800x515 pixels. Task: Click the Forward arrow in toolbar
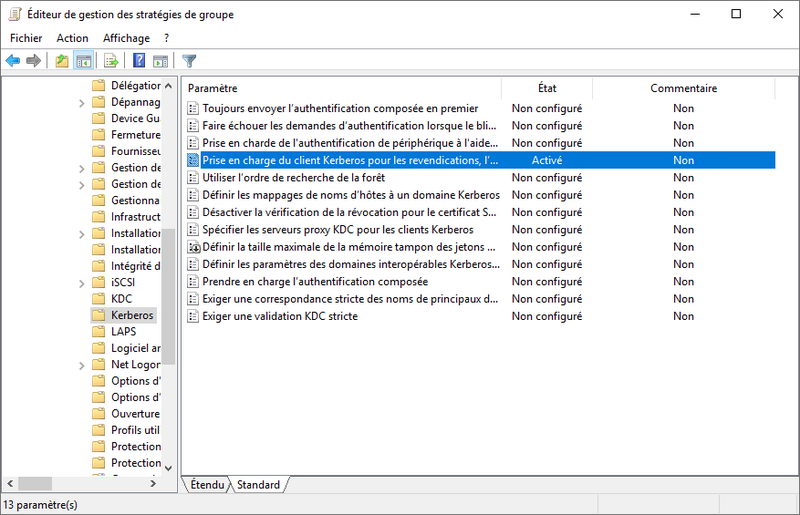click(33, 61)
